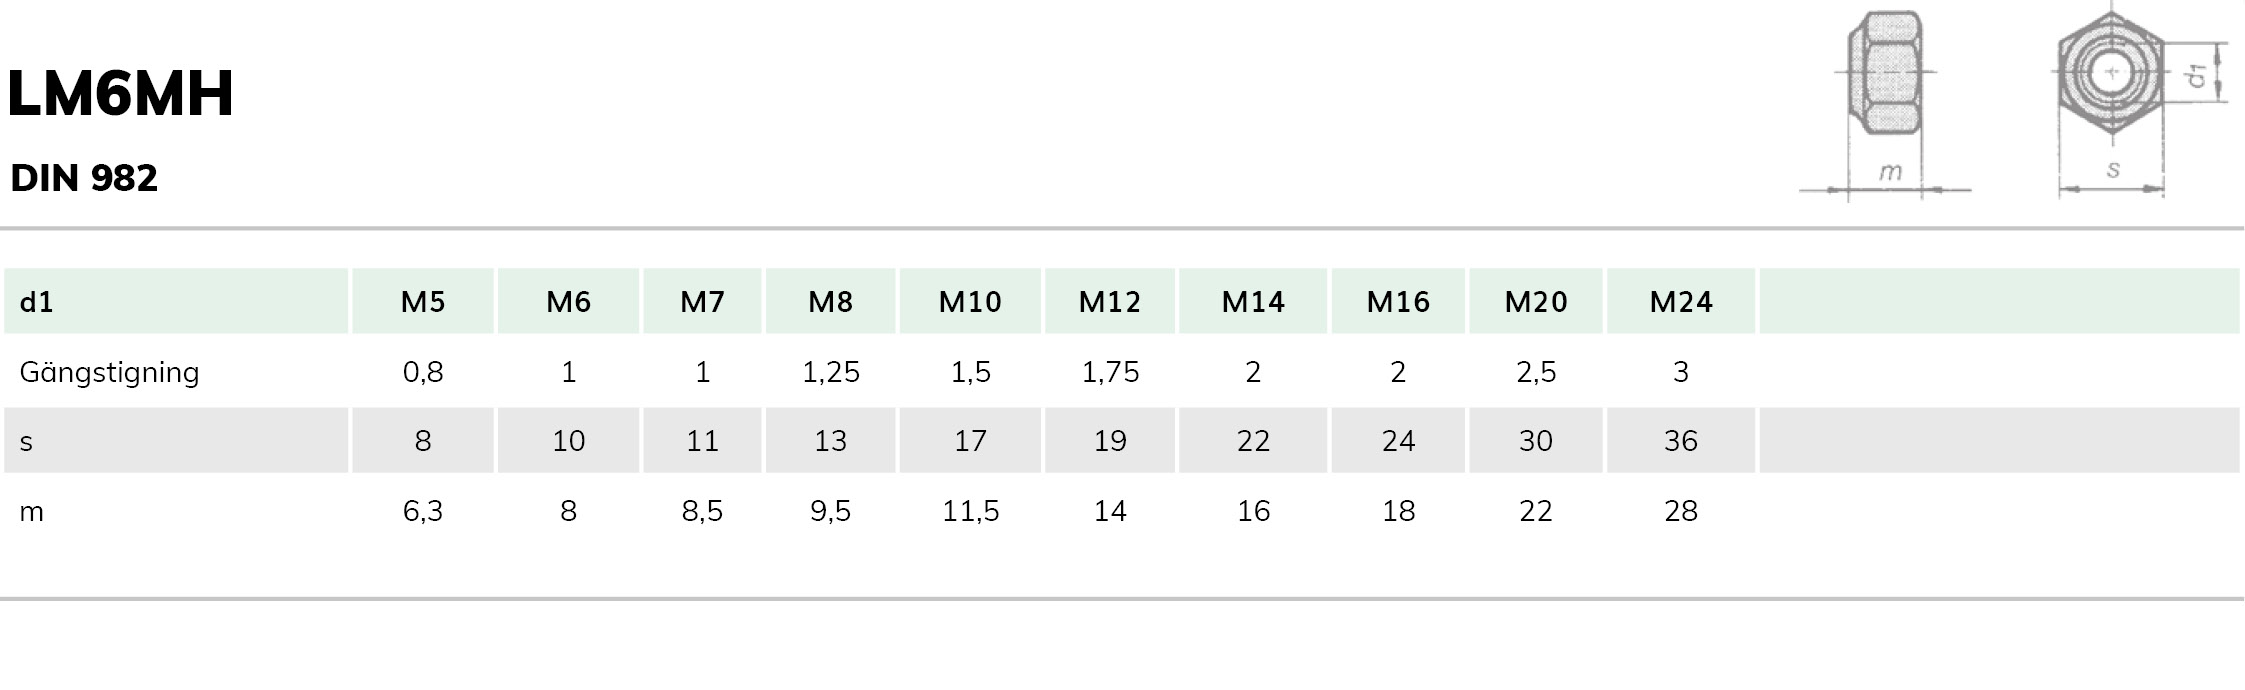Select the 2,5 pitch value for M20
The image size is (2245, 690).
pos(1536,372)
